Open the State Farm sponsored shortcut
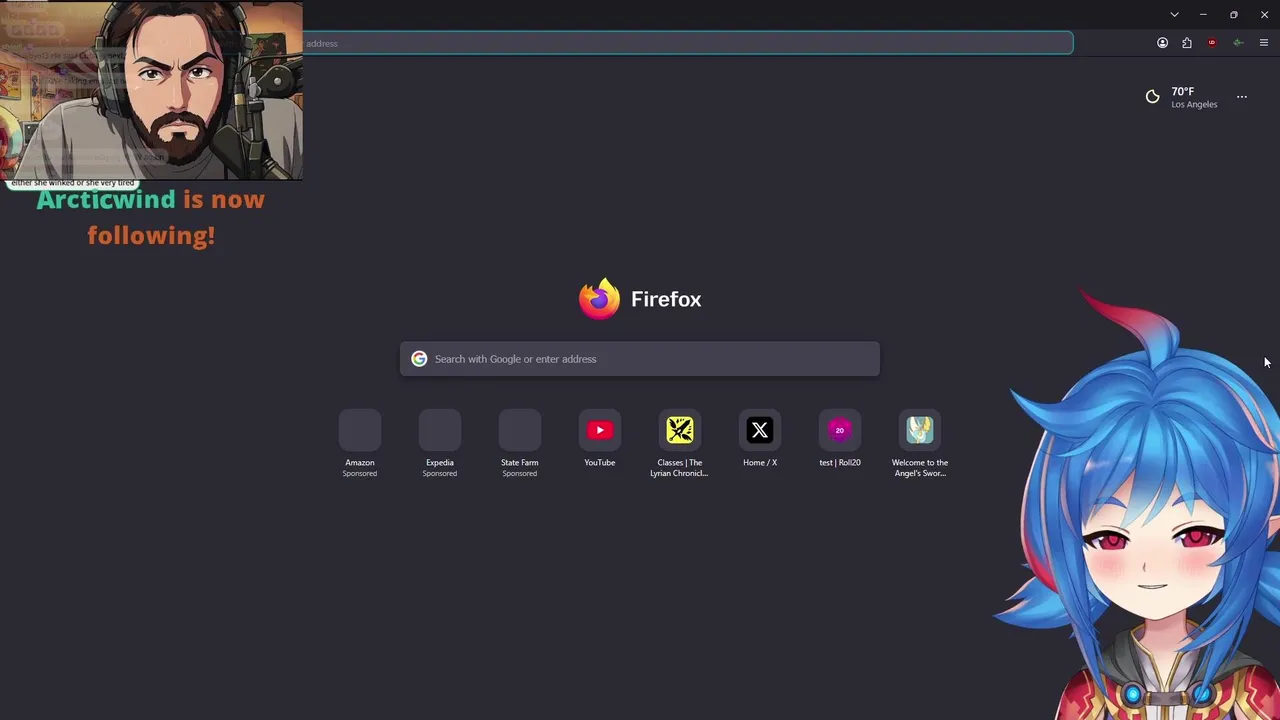This screenshot has height=720, width=1280. (520, 430)
